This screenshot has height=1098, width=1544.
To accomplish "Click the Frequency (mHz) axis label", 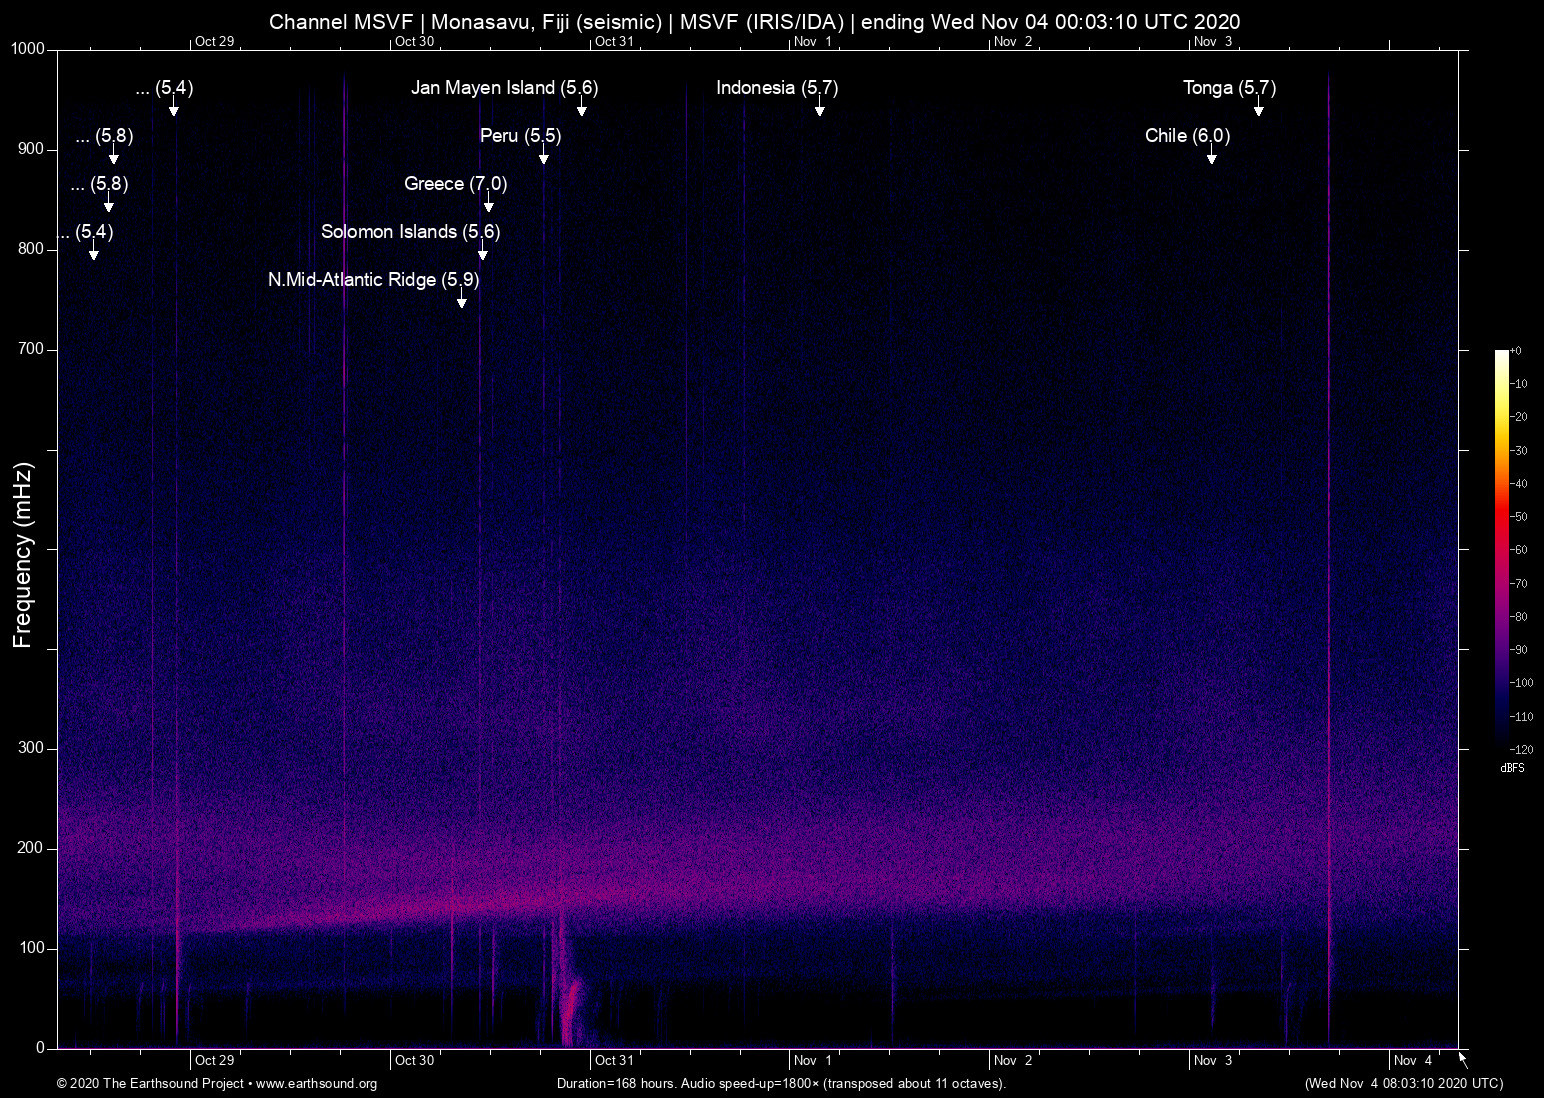I will coord(23,555).
